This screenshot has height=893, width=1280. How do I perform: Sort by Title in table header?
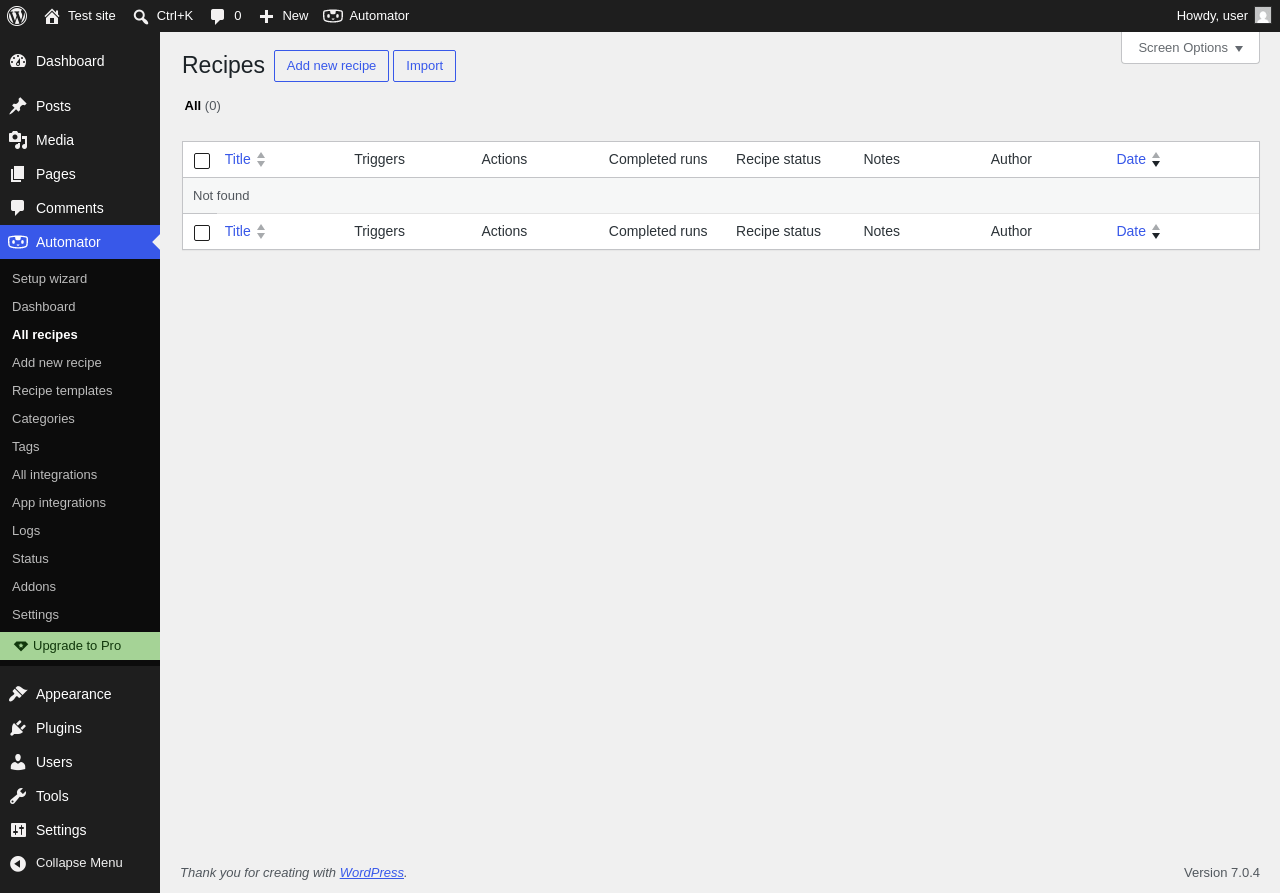click(238, 159)
